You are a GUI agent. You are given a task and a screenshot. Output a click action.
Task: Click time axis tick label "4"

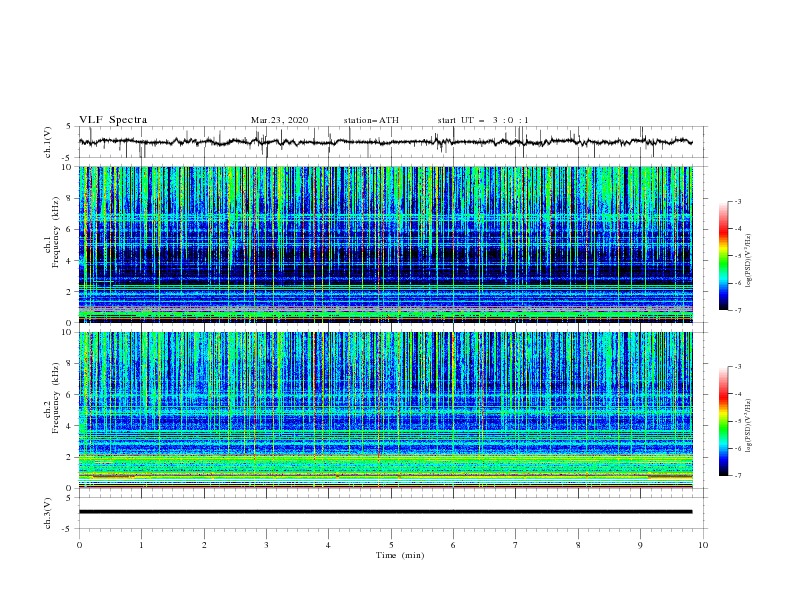coord(328,545)
